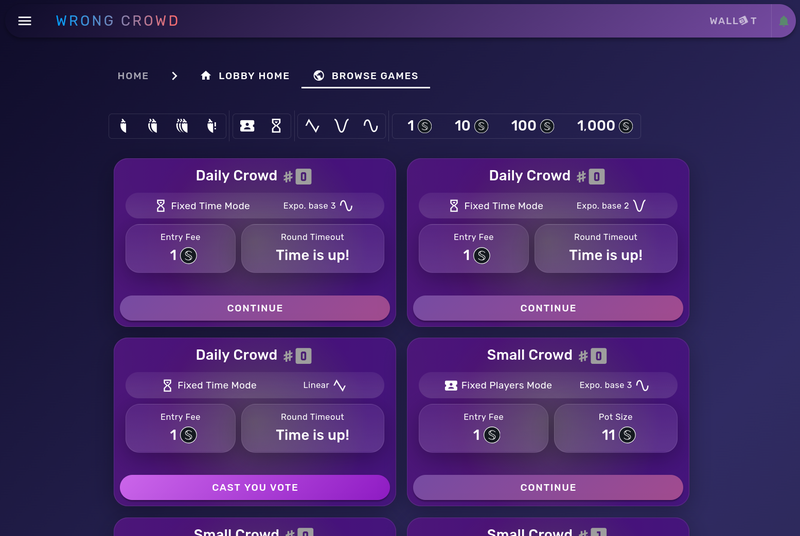Filter by single chili pepper spiciness

click(x=123, y=126)
